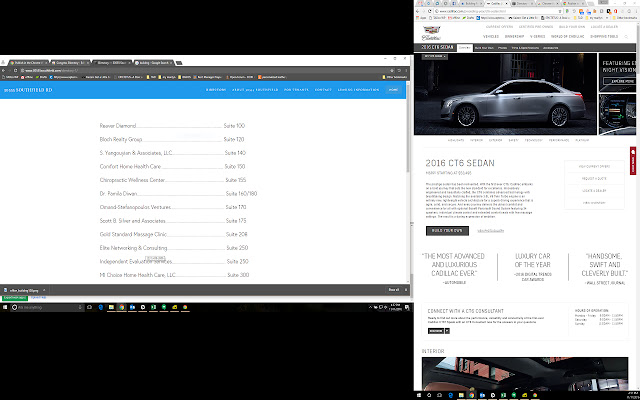The width and height of the screenshot is (640, 400).
Task: Click the back arrow in the Cadillac browser window
Action: (417, 11)
